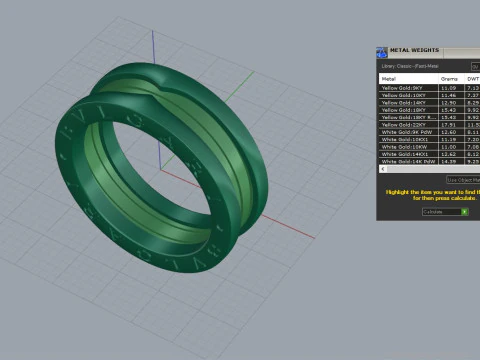Screen dimensions: 480x360
Task: Click the 11.09 grams value
Action: (448, 88)
